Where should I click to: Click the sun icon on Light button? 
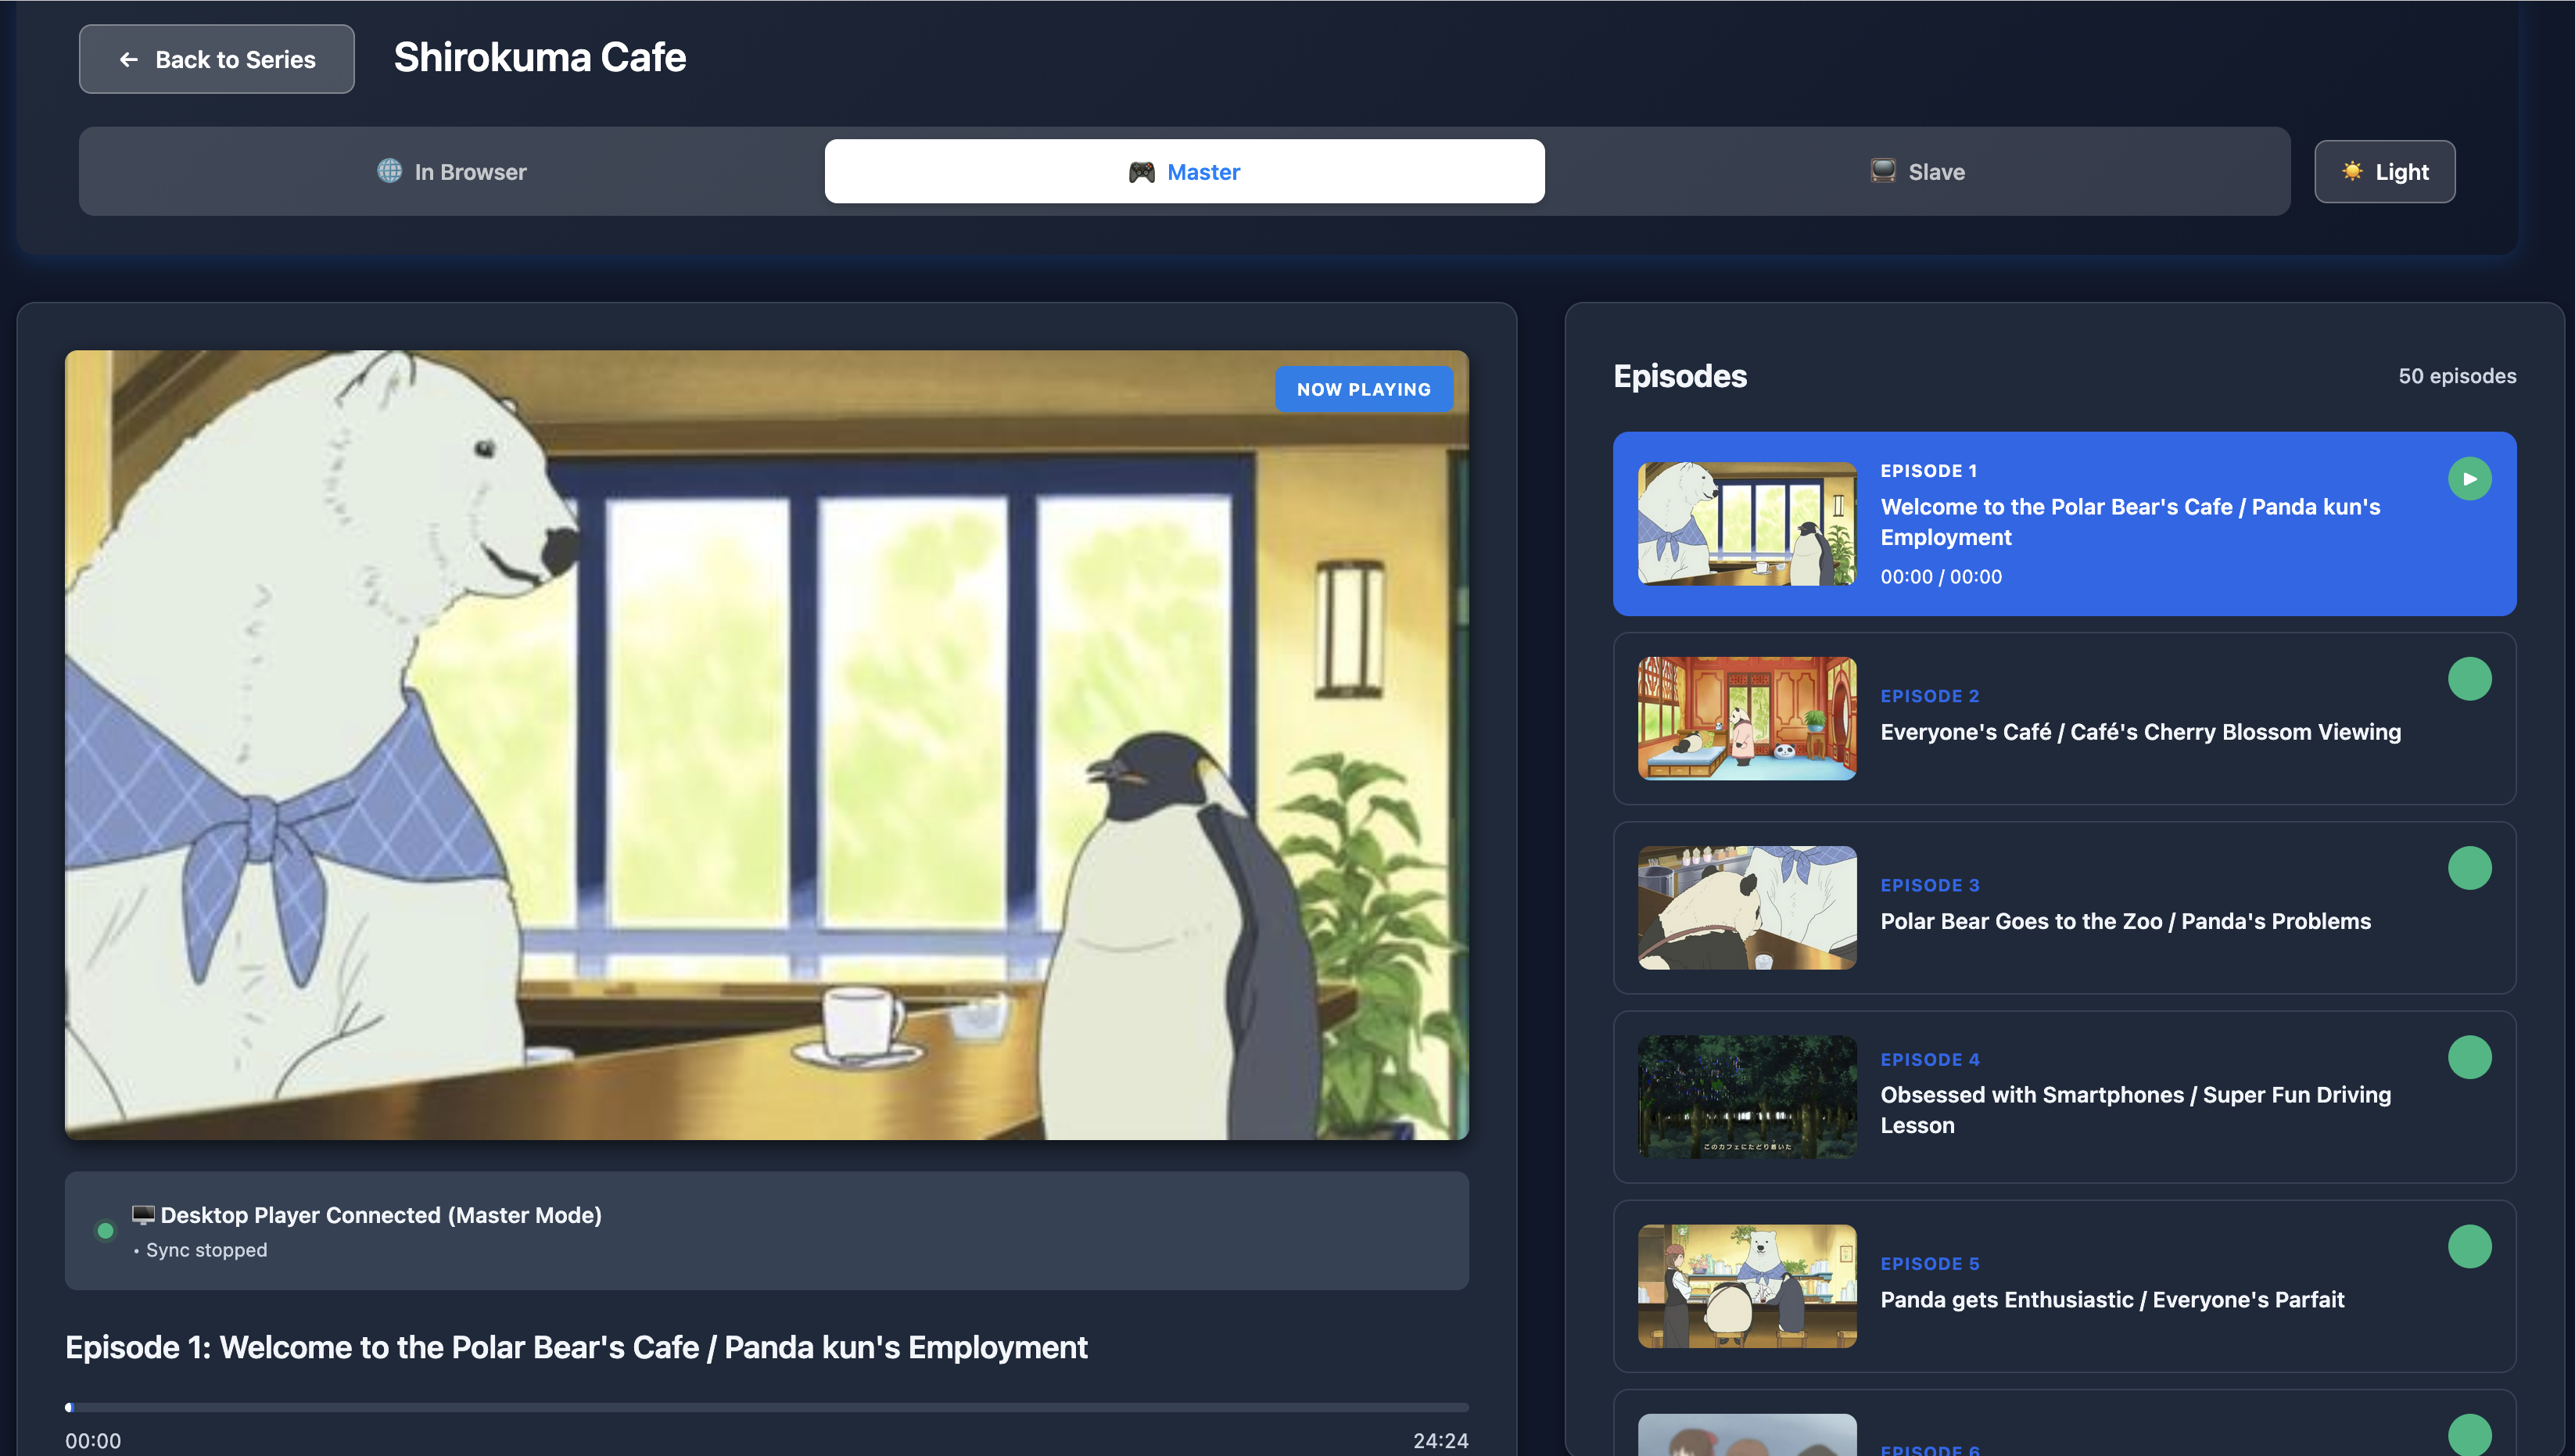click(2352, 171)
